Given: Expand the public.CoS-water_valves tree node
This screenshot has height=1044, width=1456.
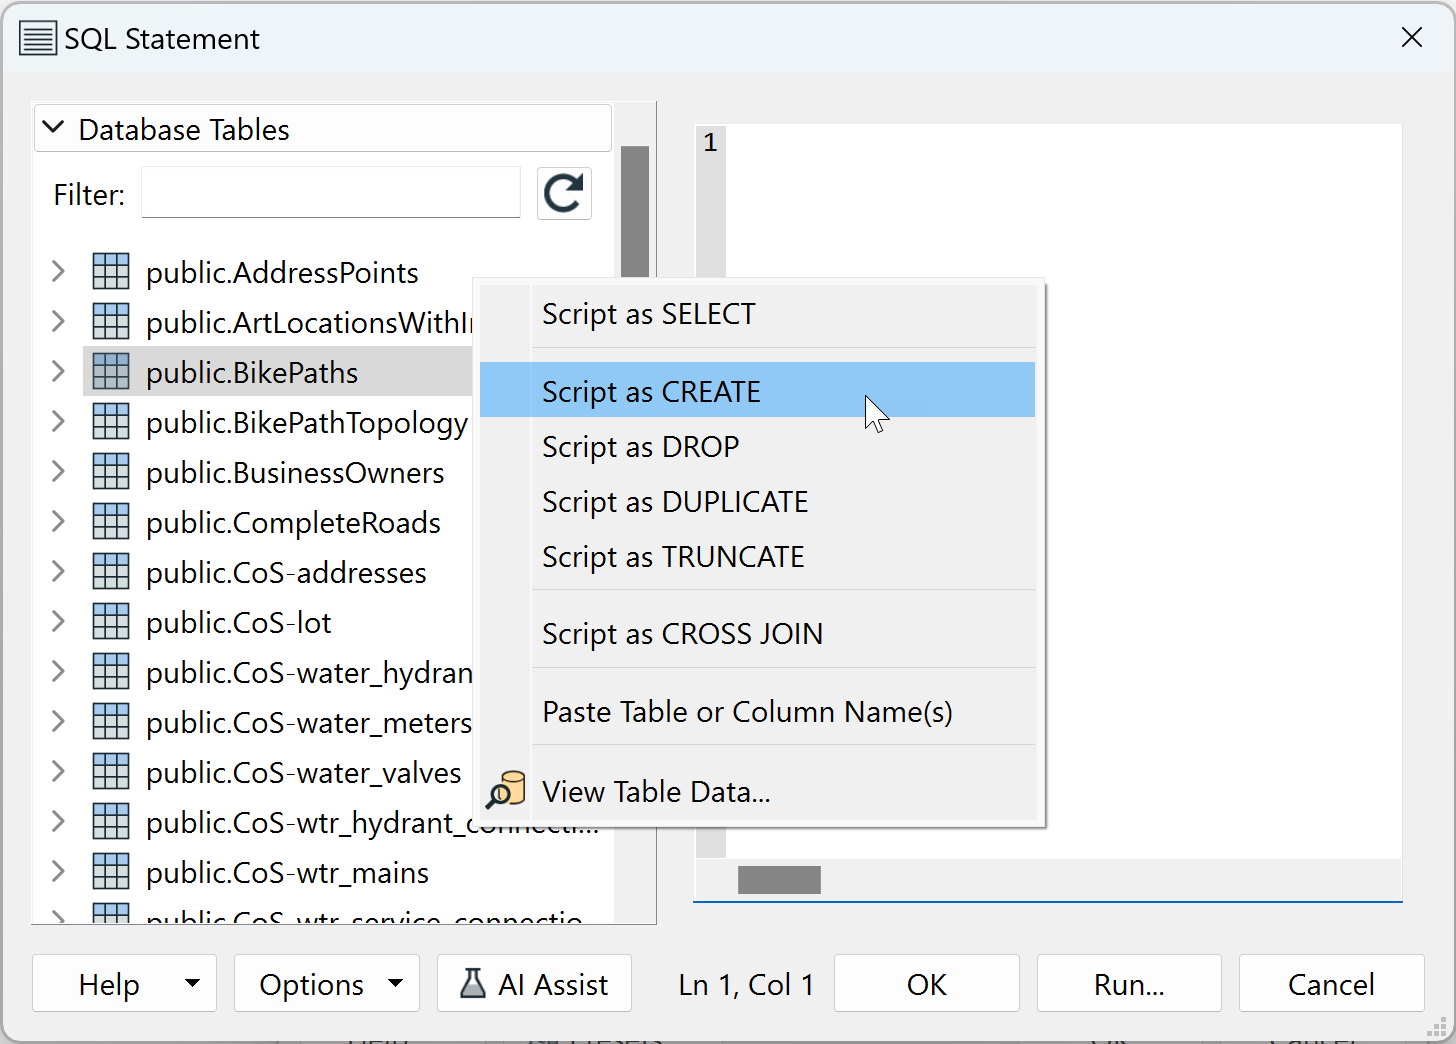Looking at the screenshot, I should pos(58,772).
